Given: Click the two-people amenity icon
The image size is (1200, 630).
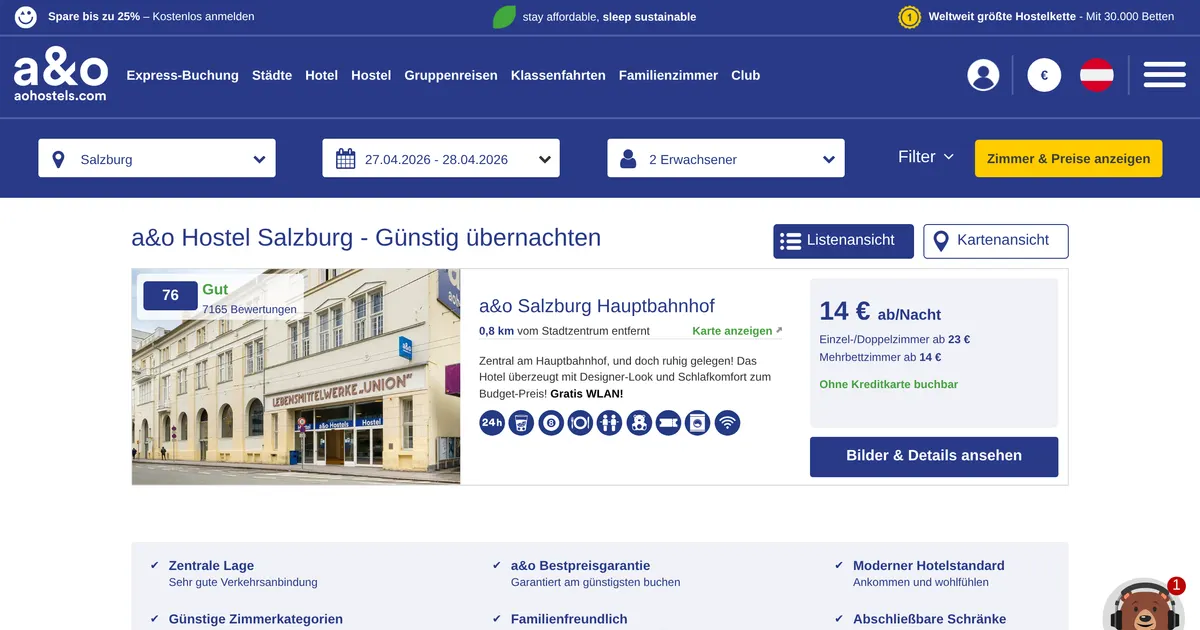Looking at the screenshot, I should coord(610,423).
